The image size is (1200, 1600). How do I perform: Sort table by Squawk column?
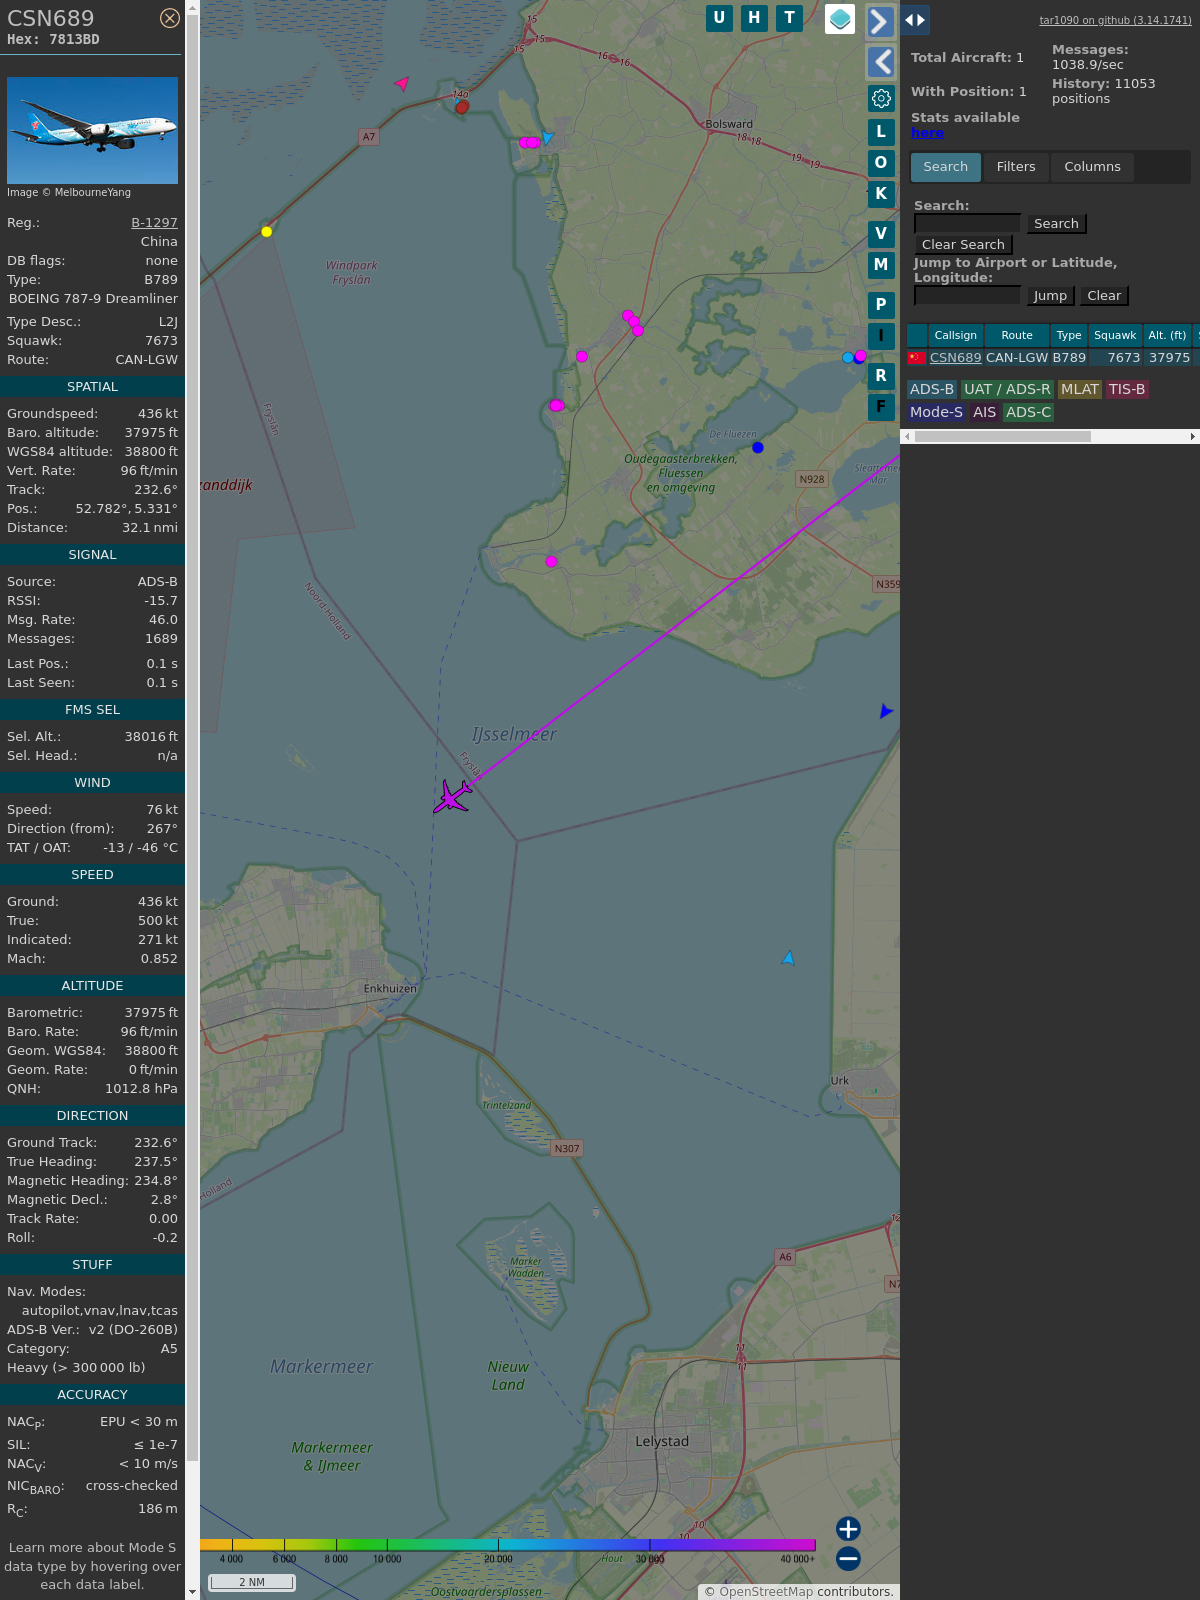(1115, 335)
